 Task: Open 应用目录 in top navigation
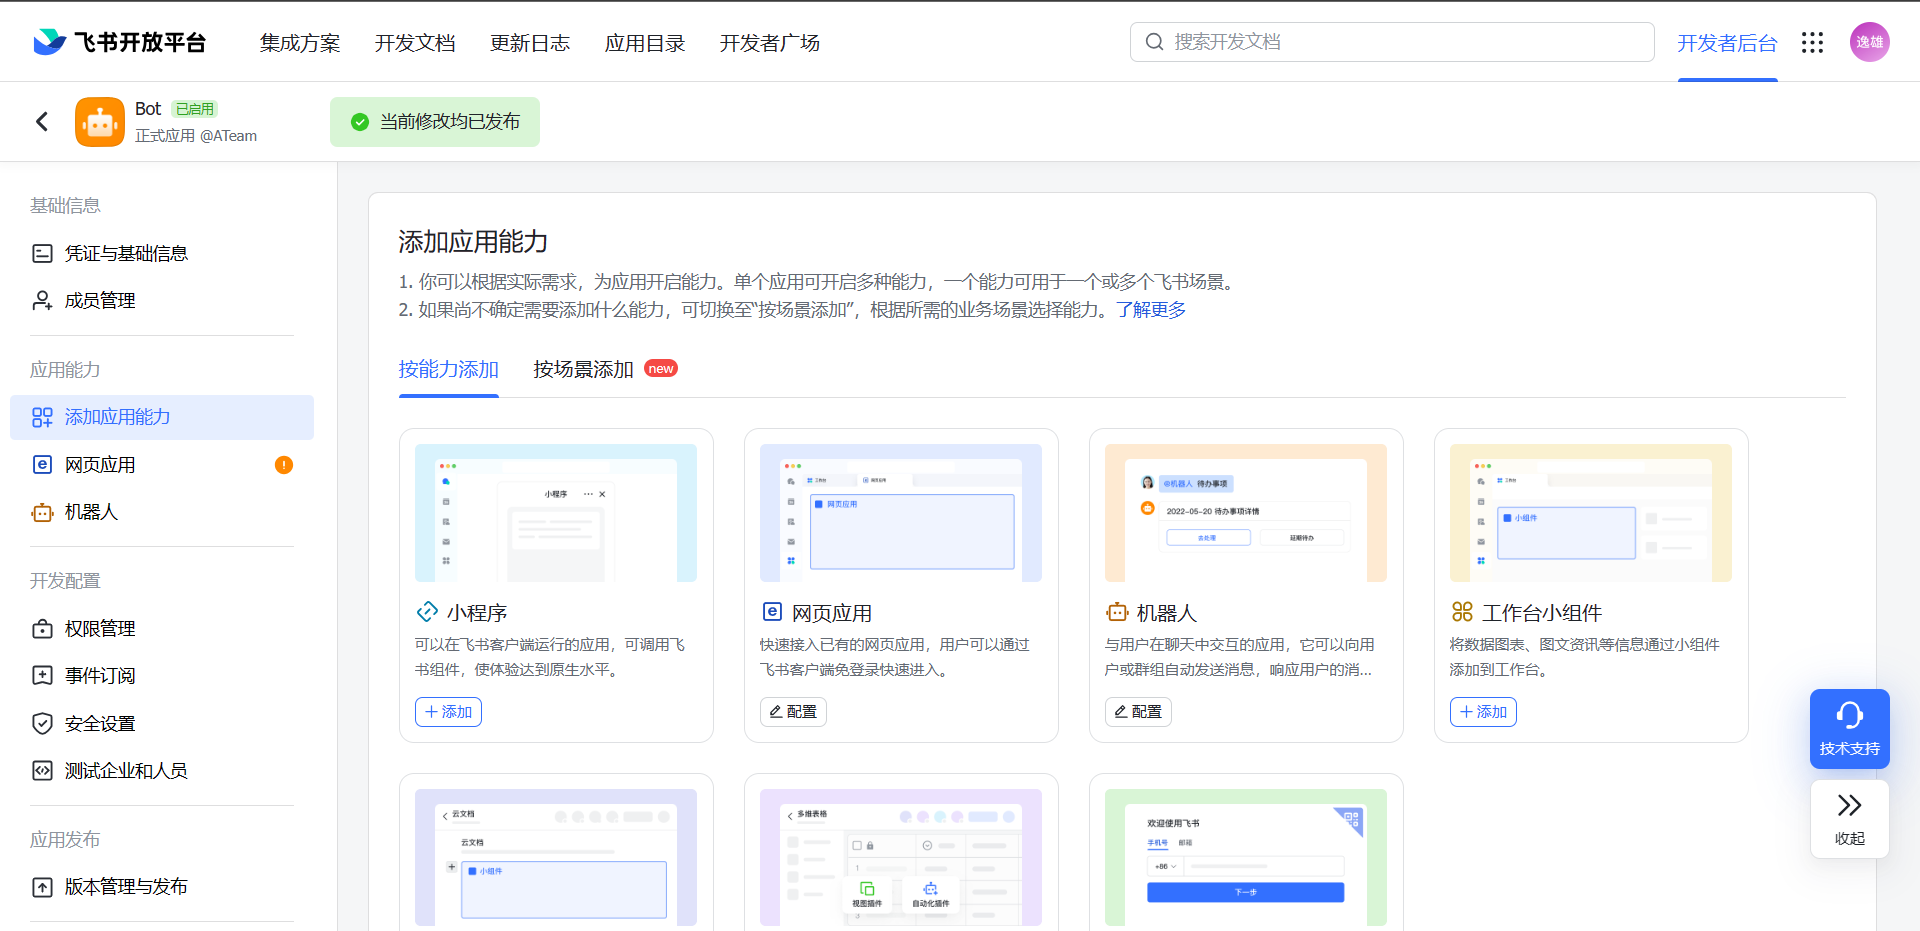click(x=645, y=43)
